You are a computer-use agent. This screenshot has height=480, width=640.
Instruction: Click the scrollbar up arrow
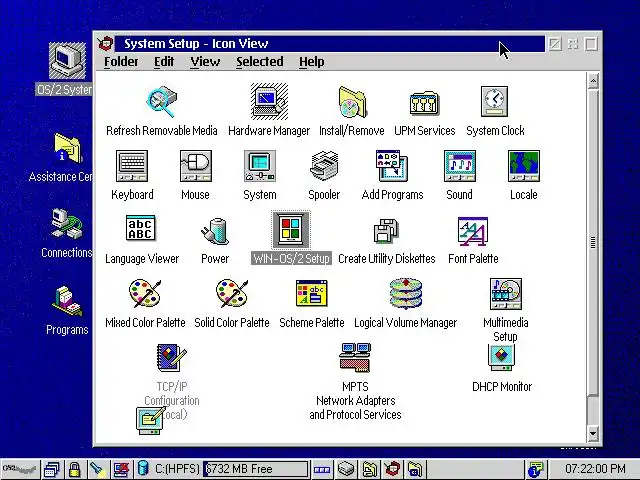tap(593, 81)
